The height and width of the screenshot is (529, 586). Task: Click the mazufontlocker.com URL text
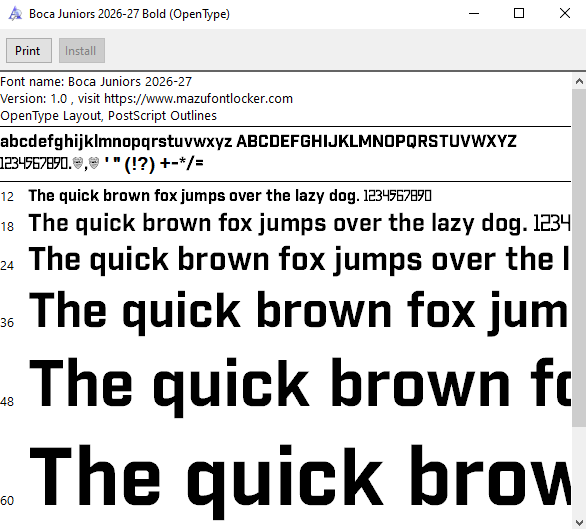(198, 99)
